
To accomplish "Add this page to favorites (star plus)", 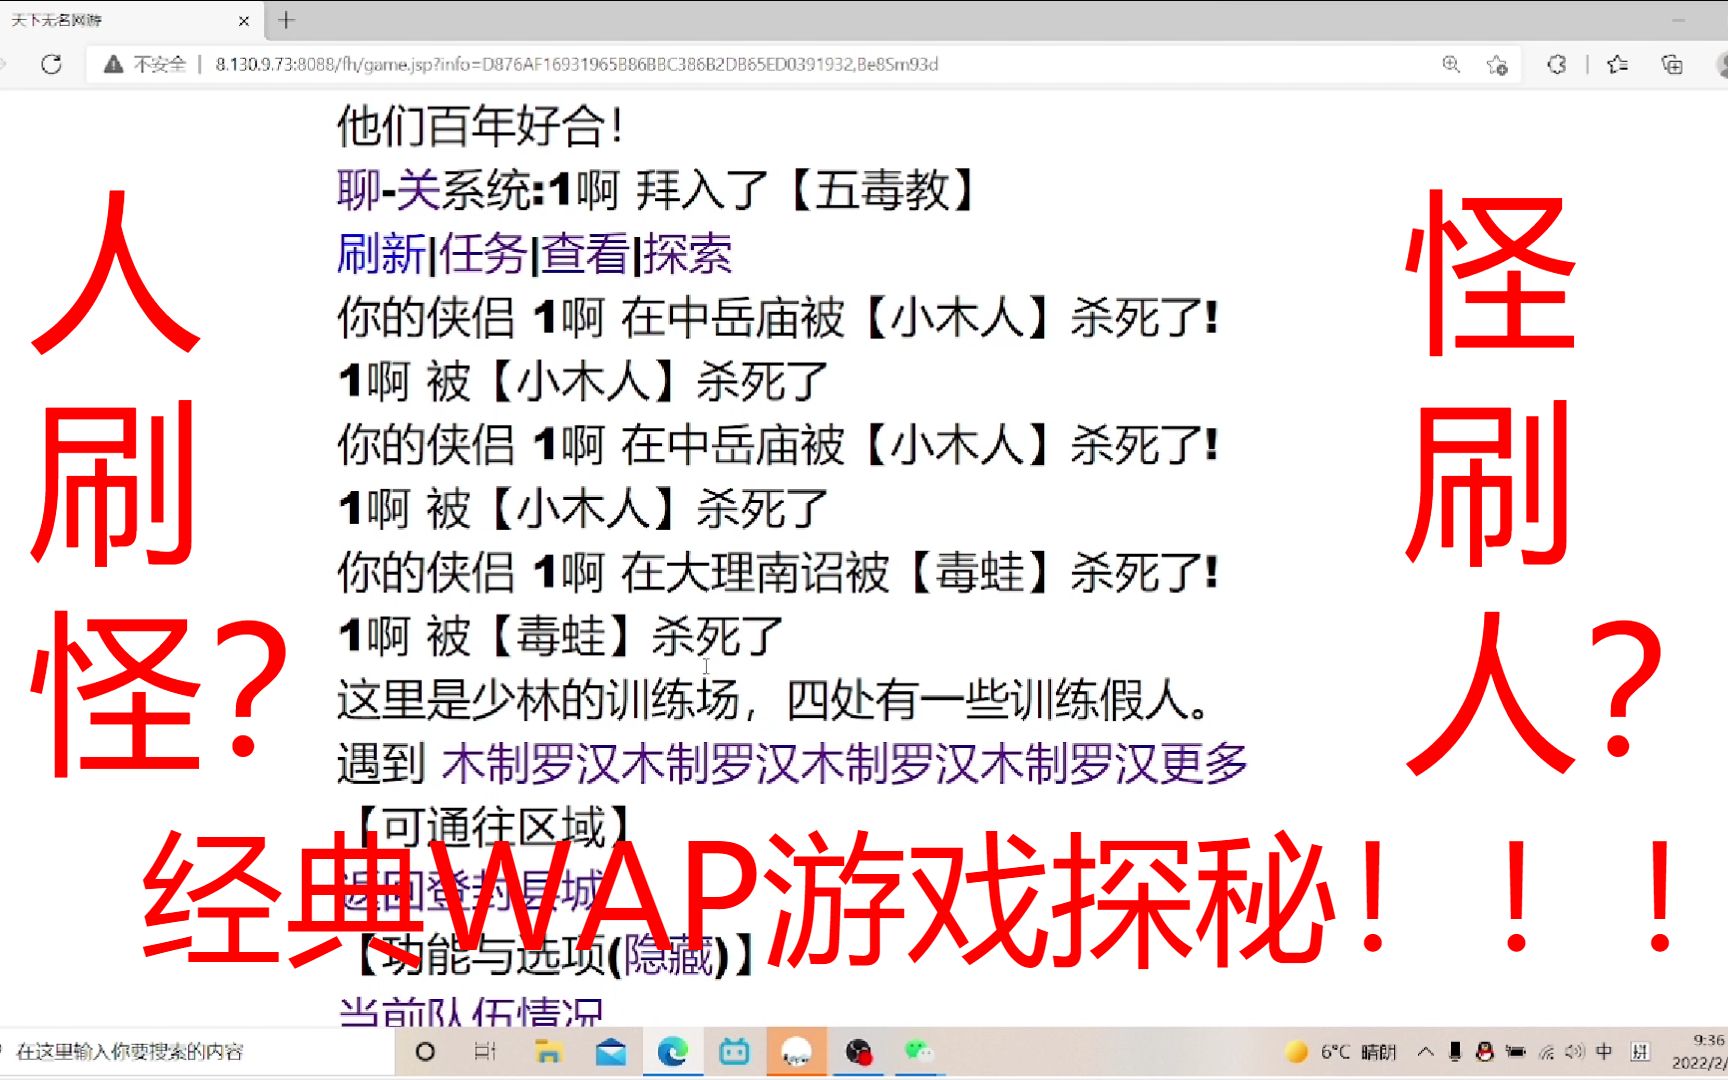I will coord(1497,65).
